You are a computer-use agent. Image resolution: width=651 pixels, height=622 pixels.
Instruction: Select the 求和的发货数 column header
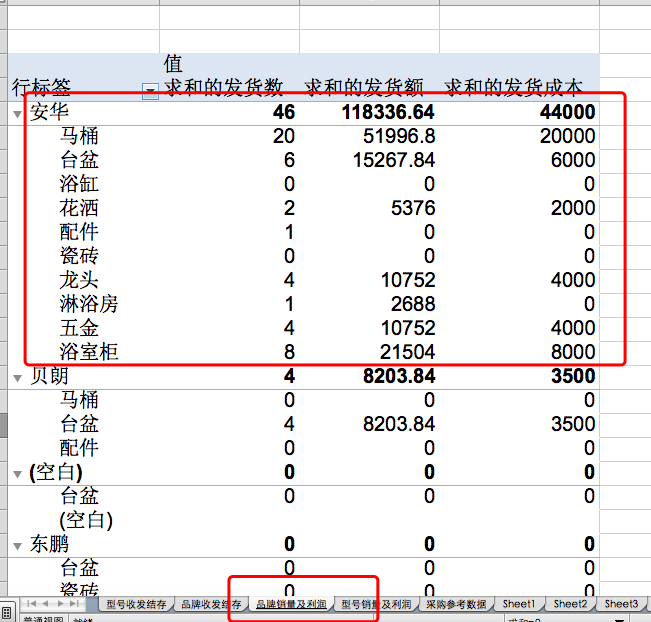[223, 88]
